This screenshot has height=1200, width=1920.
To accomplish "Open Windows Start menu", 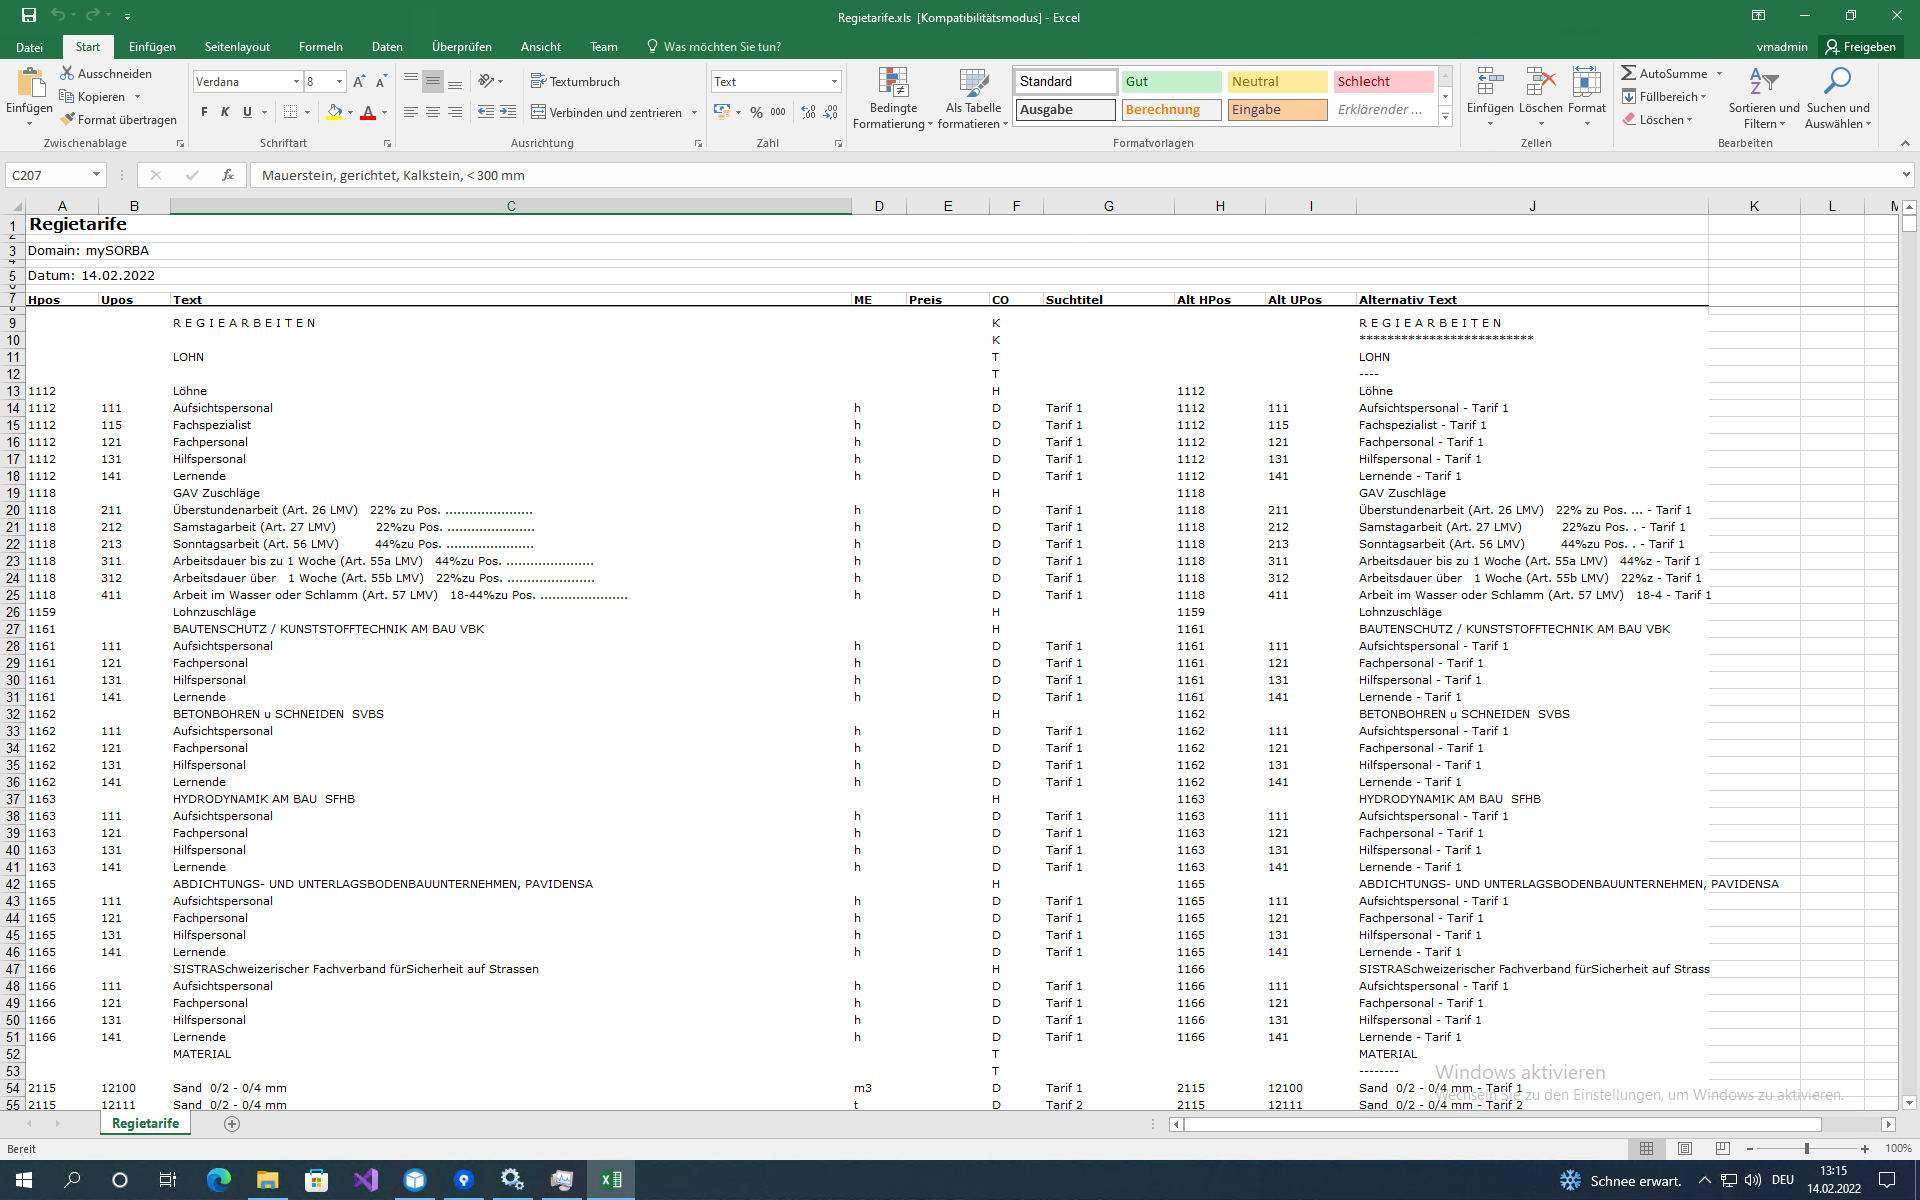I will 24,1180.
